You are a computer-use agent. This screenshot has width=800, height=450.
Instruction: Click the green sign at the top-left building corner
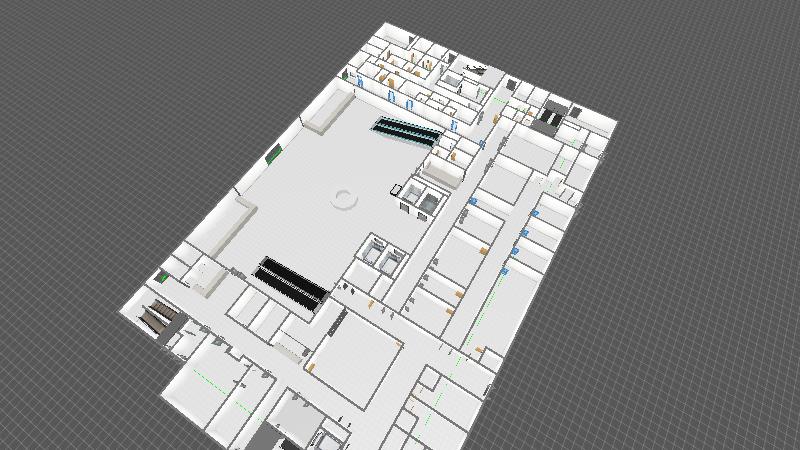[x=346, y=75]
